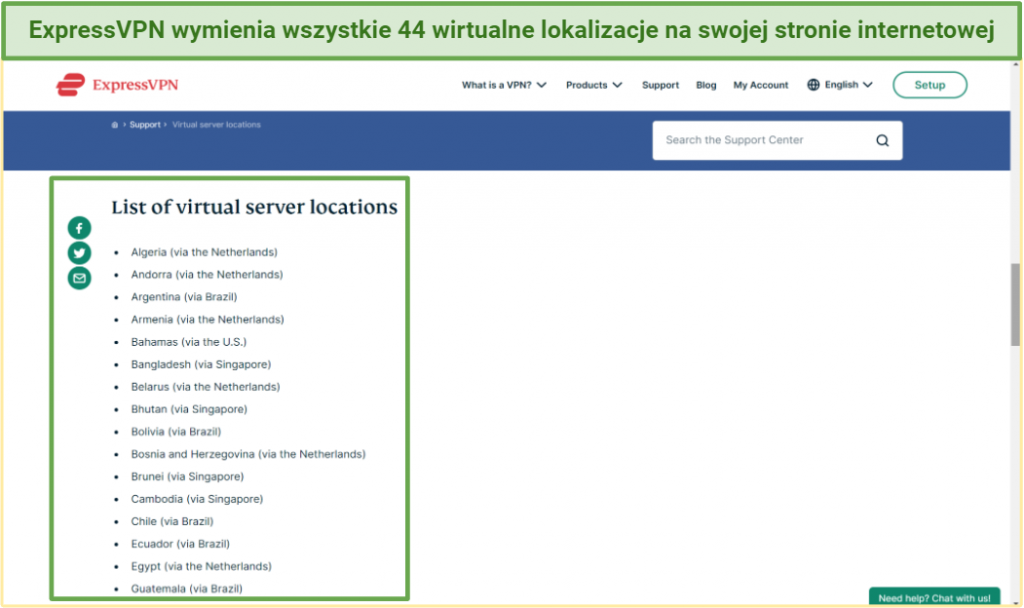Go to the Blog page
Image resolution: width=1024 pixels, height=608 pixels.
706,85
